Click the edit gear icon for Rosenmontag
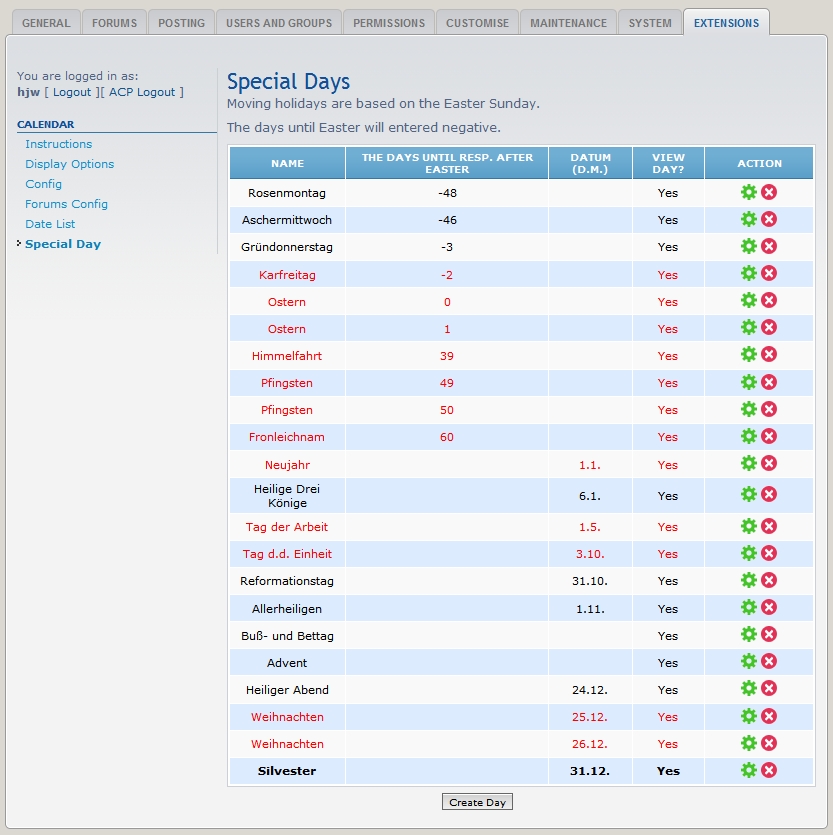 click(748, 192)
